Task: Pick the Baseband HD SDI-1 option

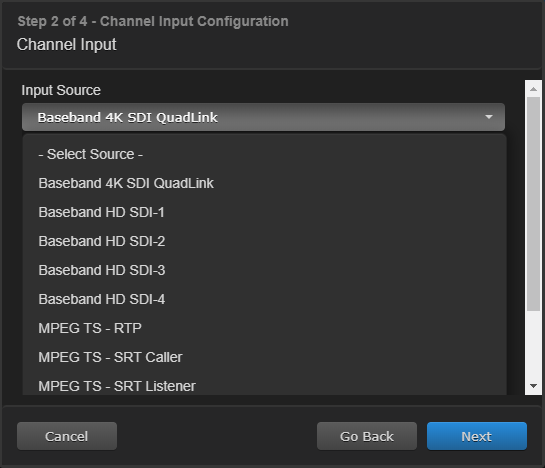Action: coord(265,212)
